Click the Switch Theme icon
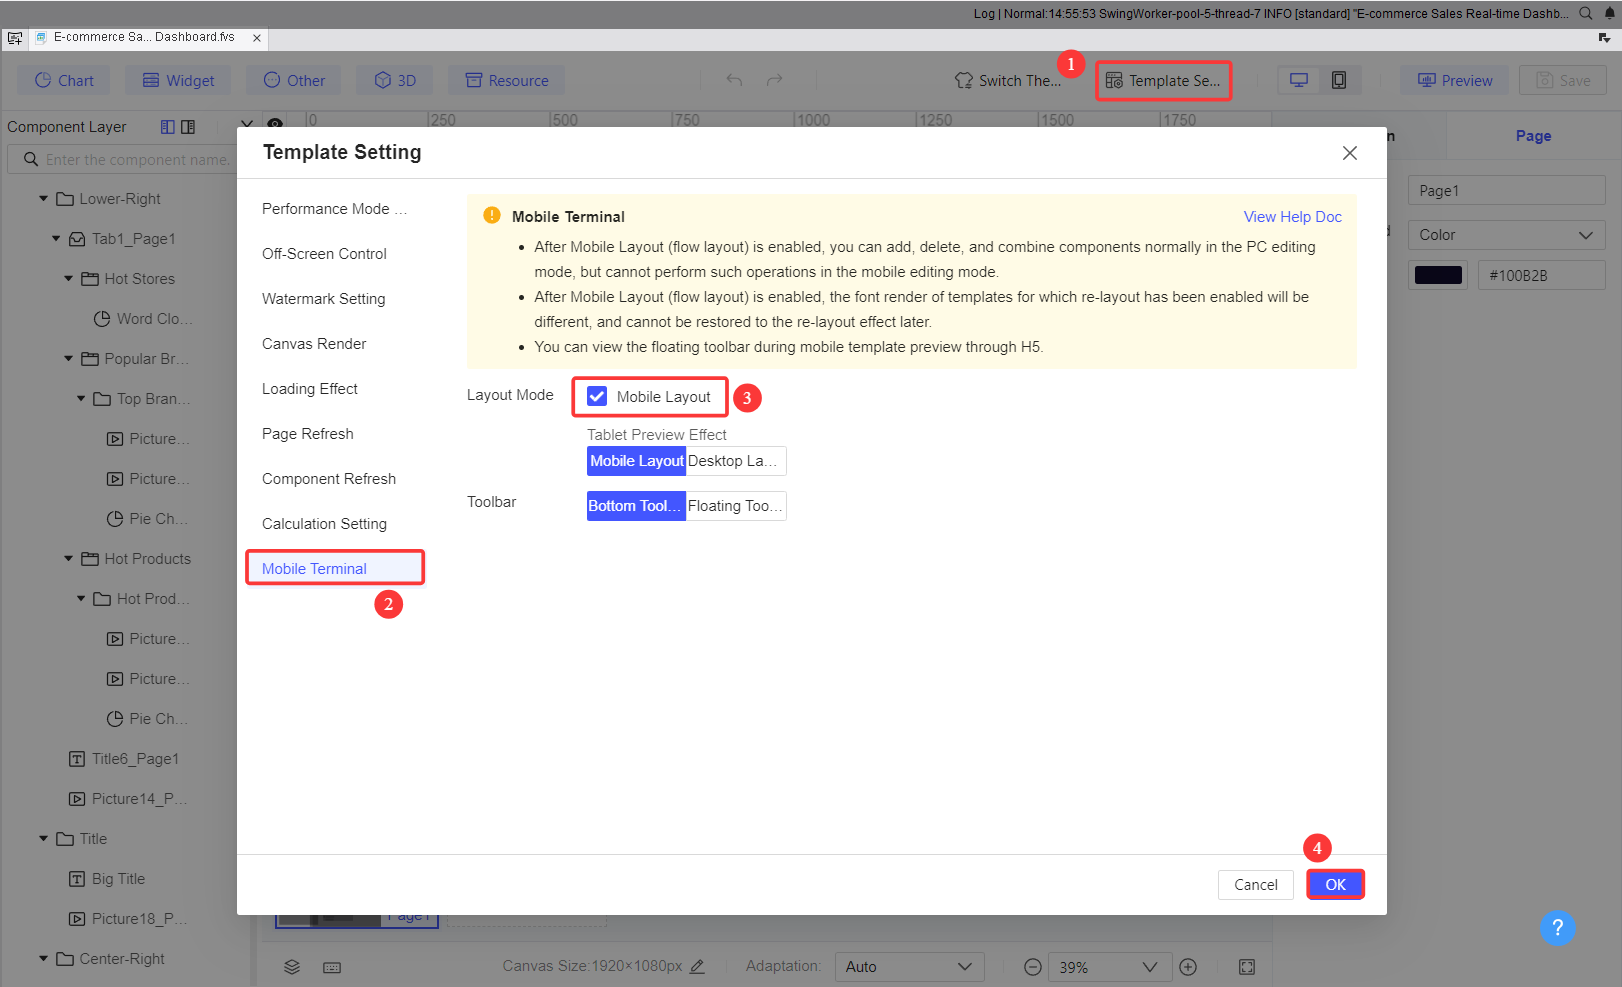The width and height of the screenshot is (1622, 987). pos(963,79)
